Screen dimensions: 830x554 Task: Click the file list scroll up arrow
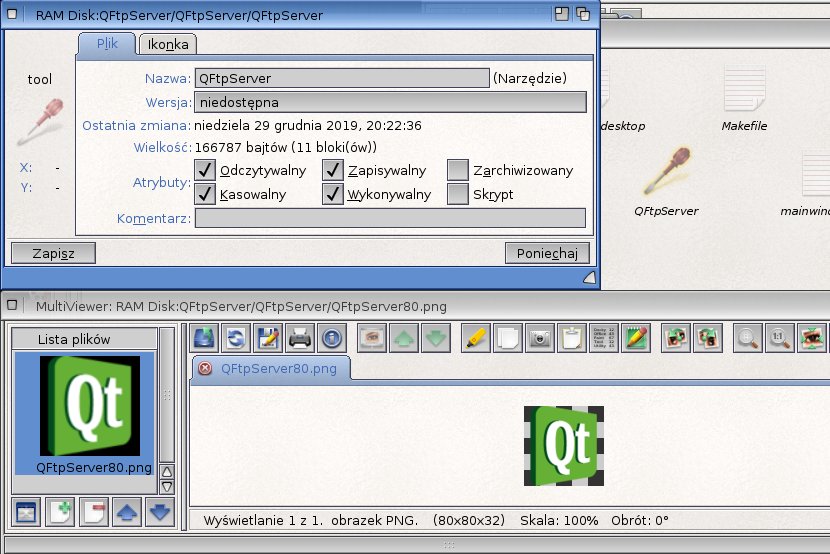pyautogui.click(x=167, y=472)
